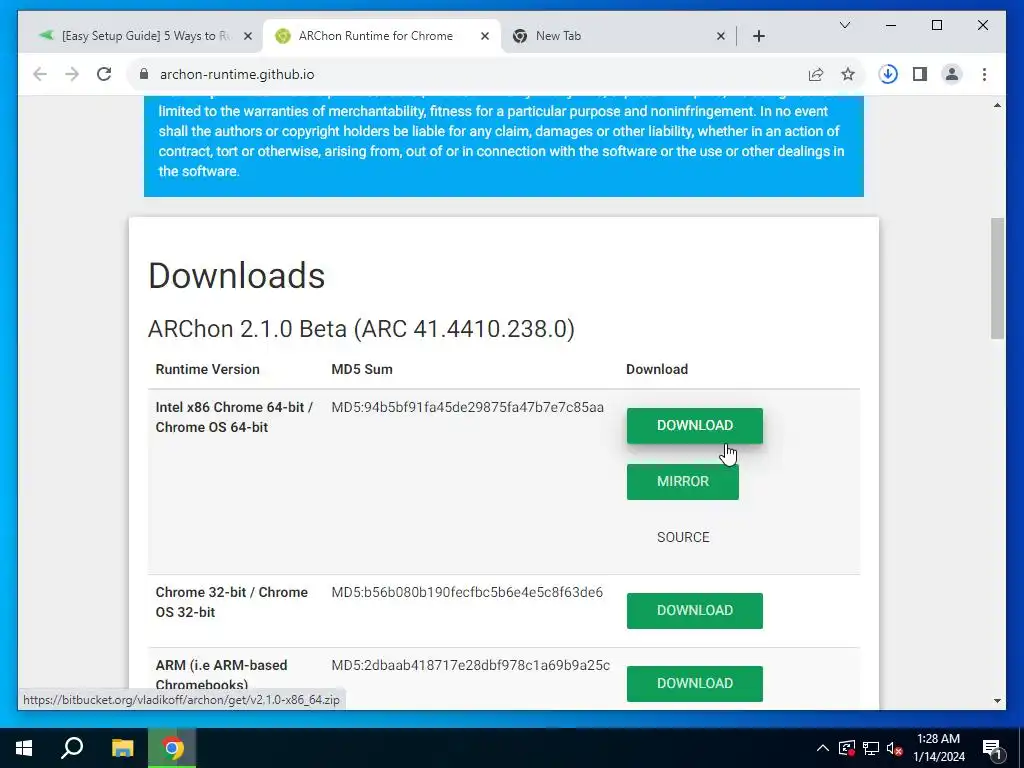1024x768 pixels.
Task: Close the Easy Setup Guide tab
Action: [248, 37]
